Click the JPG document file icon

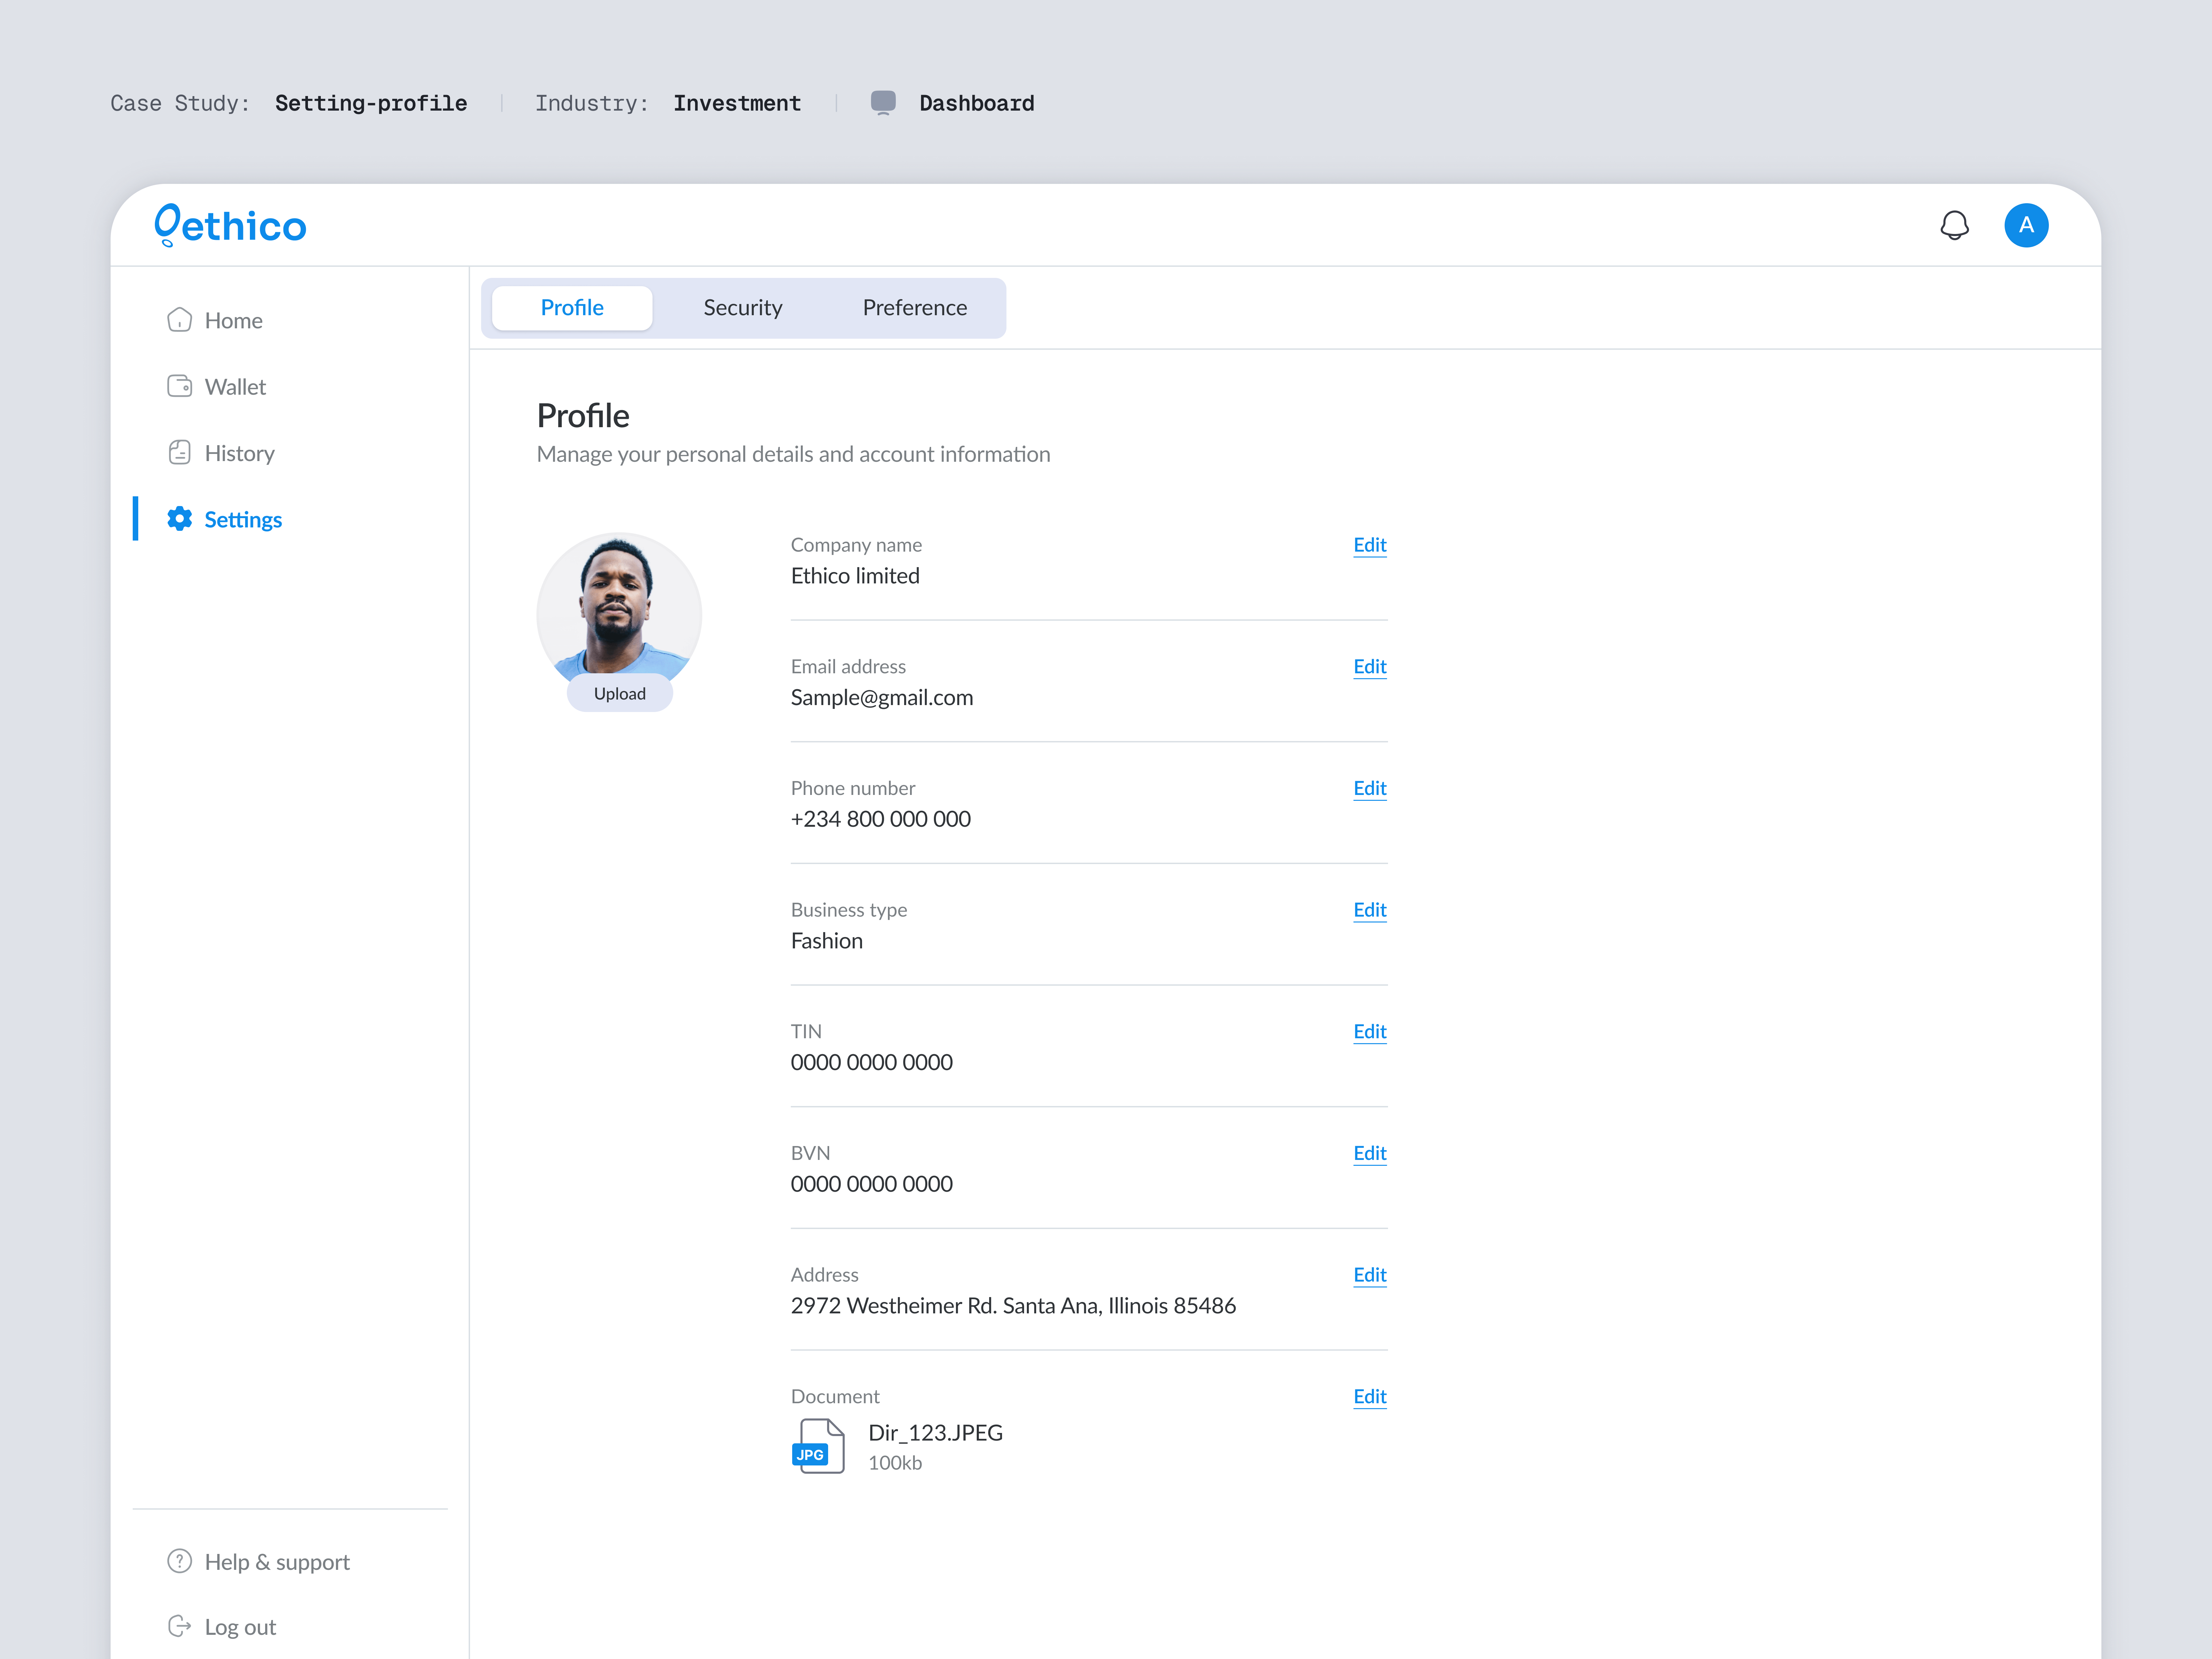818,1446
